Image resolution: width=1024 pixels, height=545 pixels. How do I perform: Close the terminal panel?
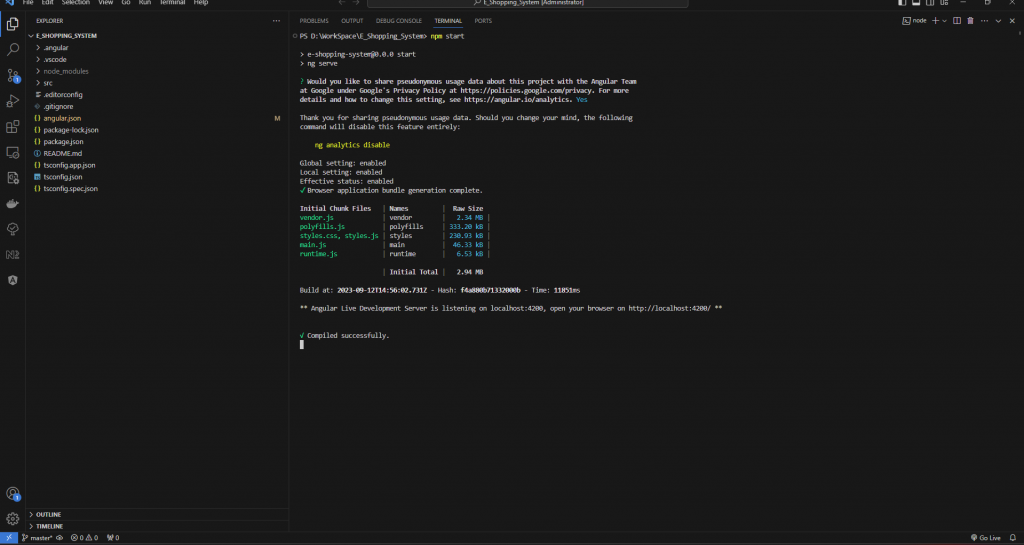(1013, 21)
